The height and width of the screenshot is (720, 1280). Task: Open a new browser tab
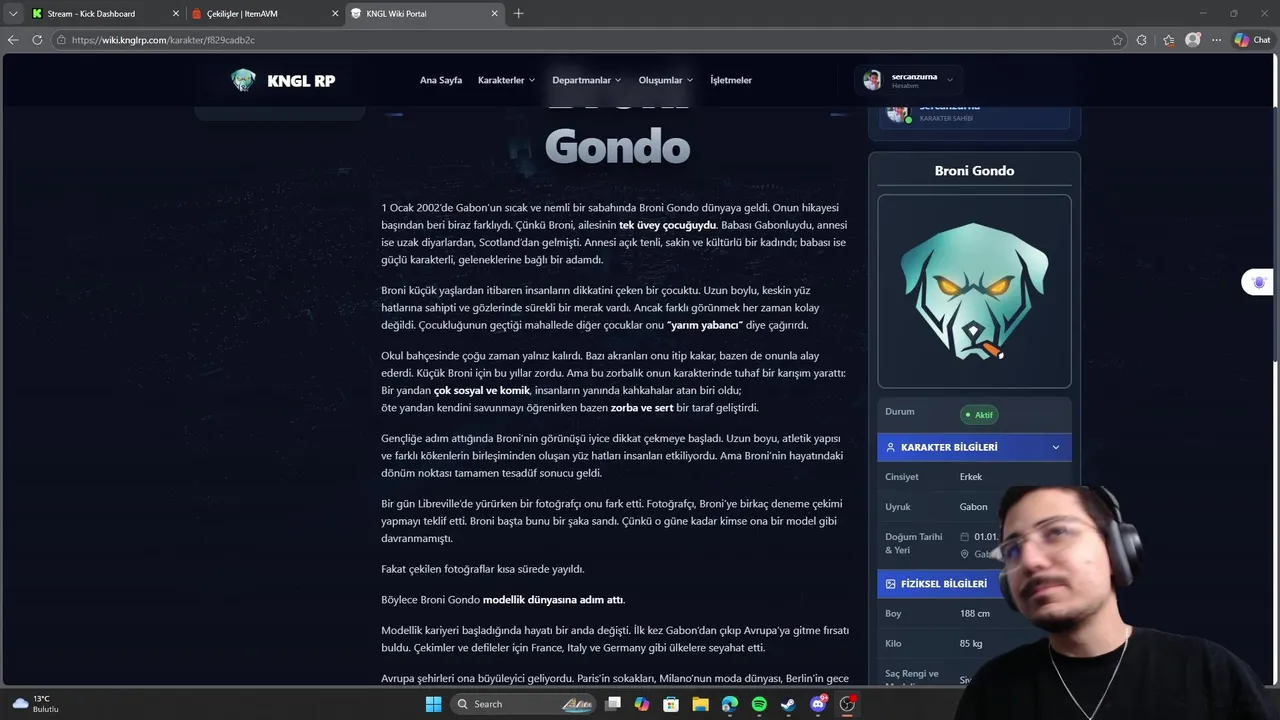pos(518,14)
